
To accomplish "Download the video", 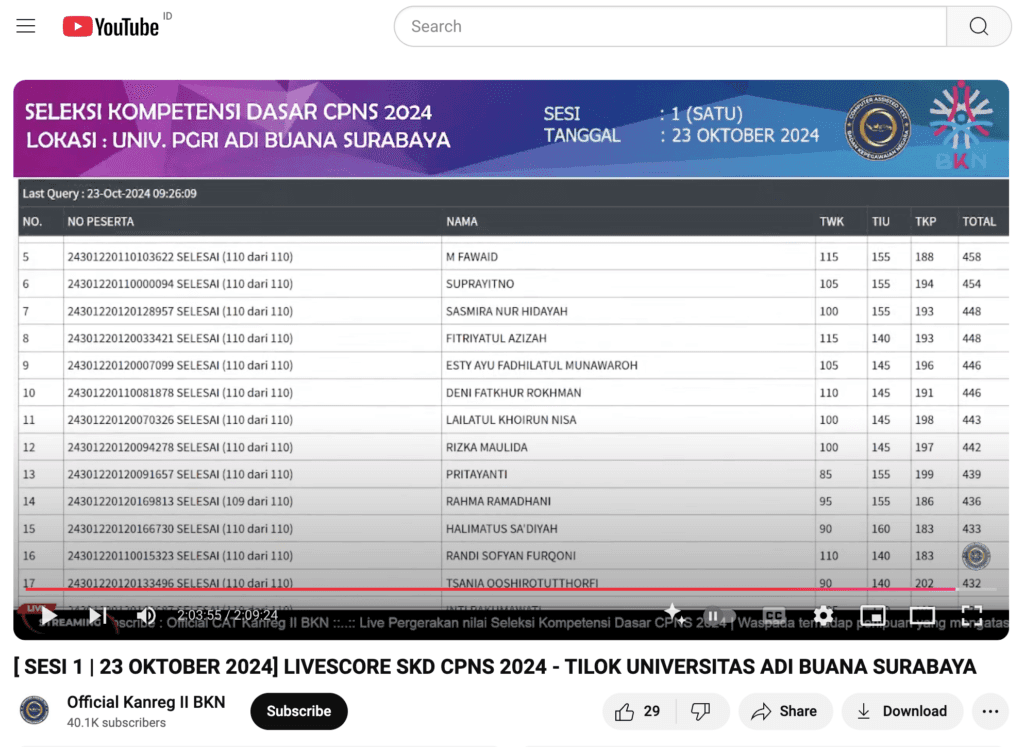I will click(x=902, y=711).
